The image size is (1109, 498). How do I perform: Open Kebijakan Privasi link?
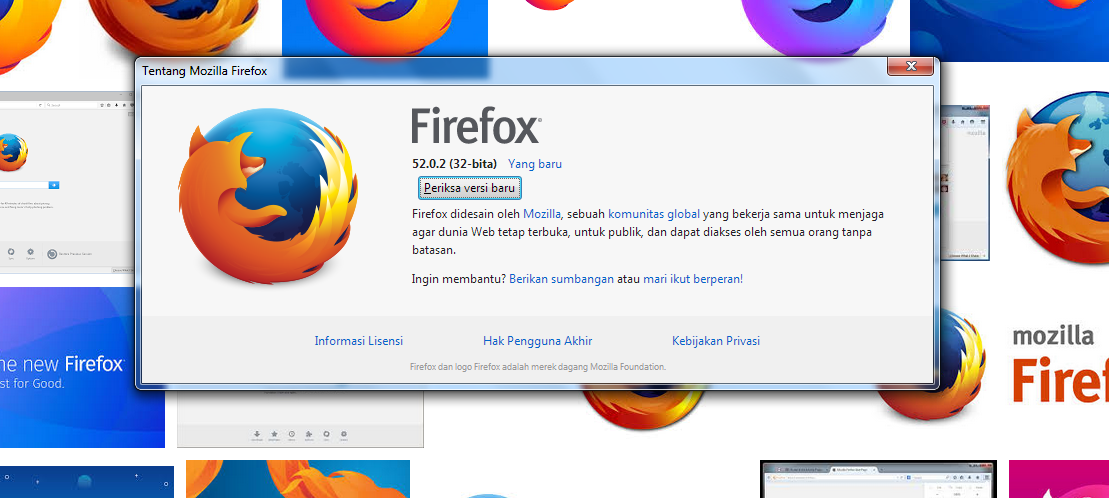(716, 341)
